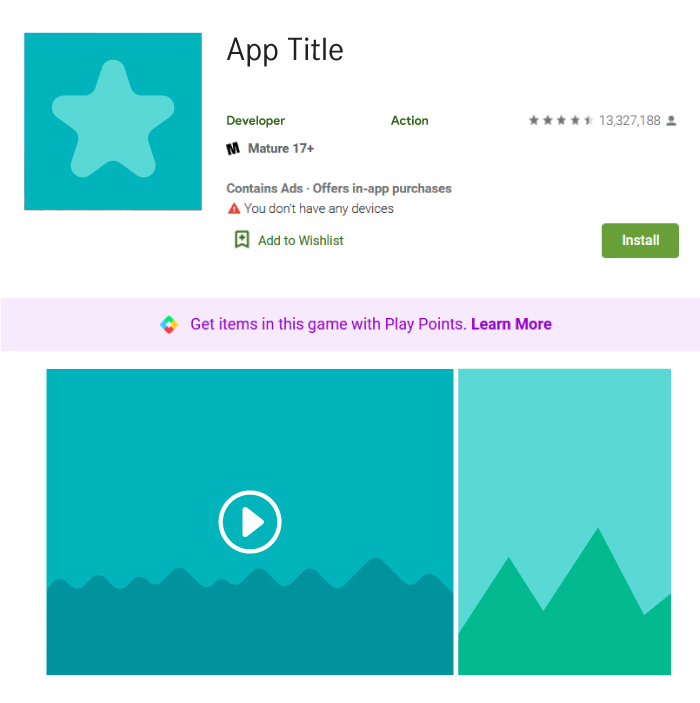
Task: Click the Install button
Action: 640,240
